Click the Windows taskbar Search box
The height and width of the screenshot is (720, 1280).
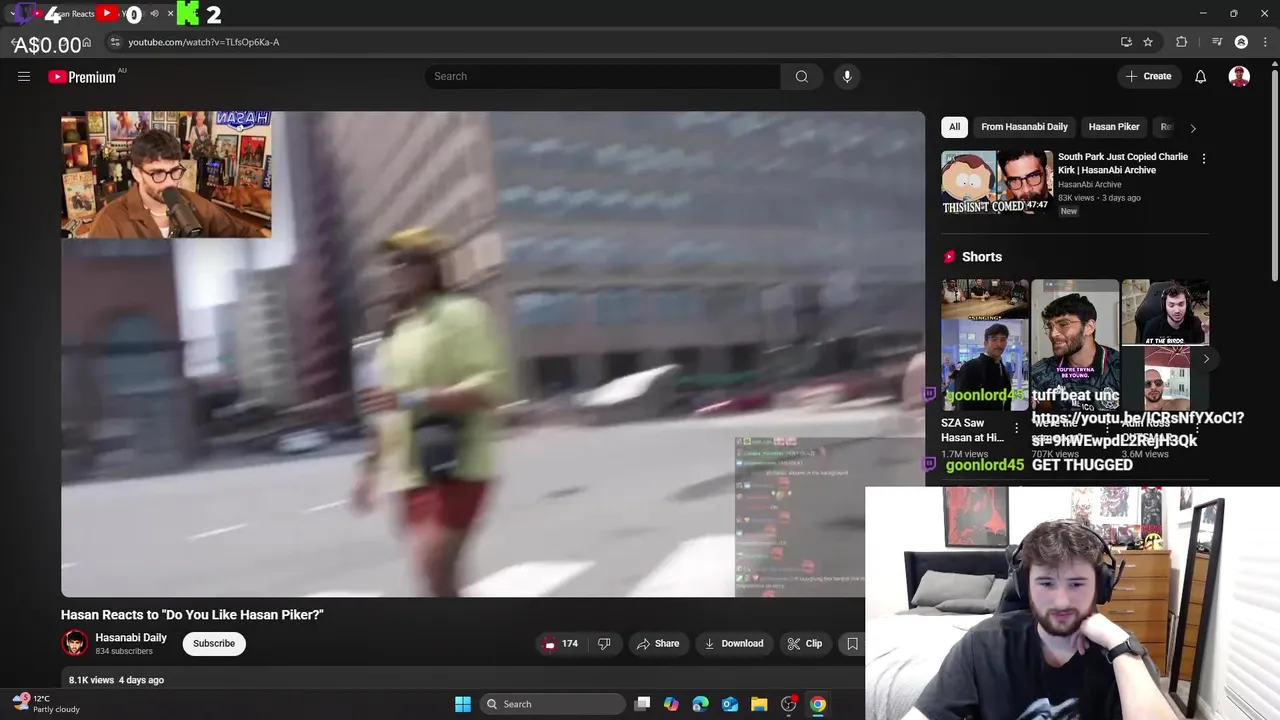tap(552, 704)
